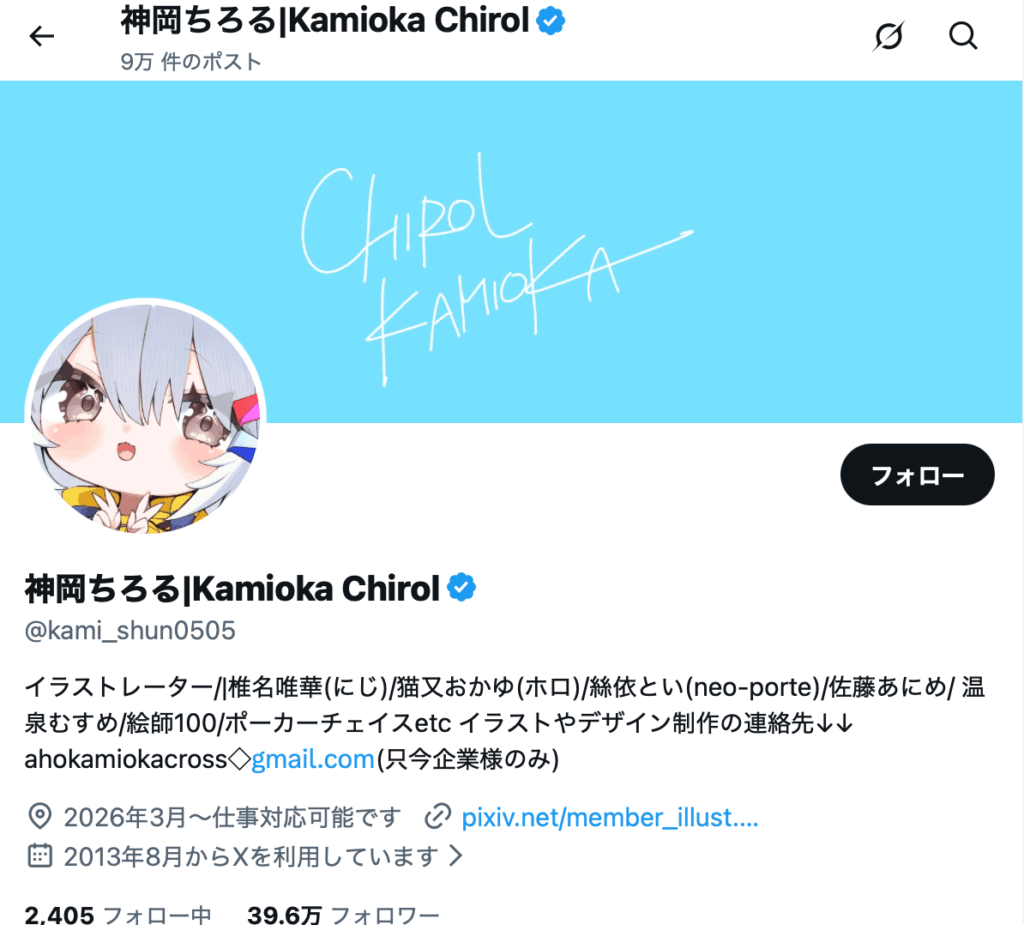The width and height of the screenshot is (1024, 925).
Task: Open the chibi avatar profile picture
Action: coord(146,417)
